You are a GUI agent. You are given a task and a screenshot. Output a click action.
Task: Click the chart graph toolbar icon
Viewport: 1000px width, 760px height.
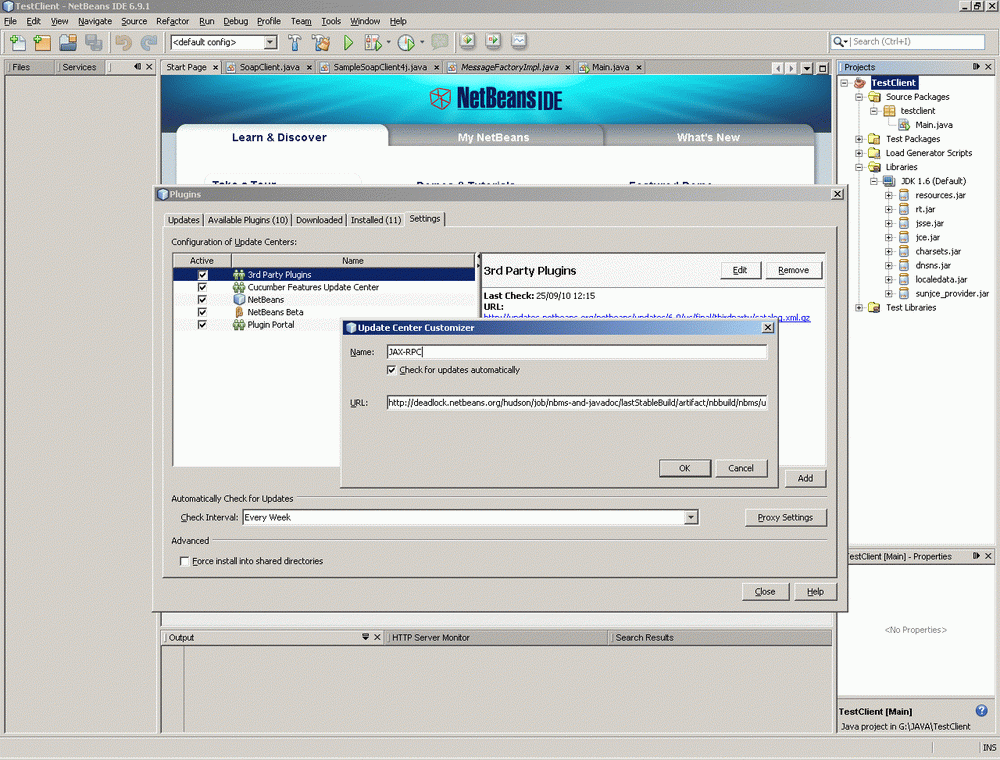coord(519,41)
